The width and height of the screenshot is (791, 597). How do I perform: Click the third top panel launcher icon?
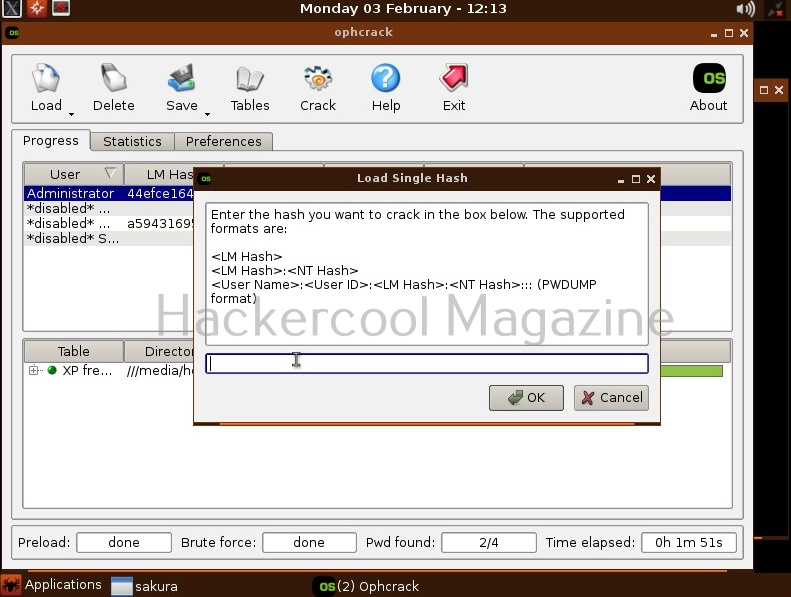point(61,8)
